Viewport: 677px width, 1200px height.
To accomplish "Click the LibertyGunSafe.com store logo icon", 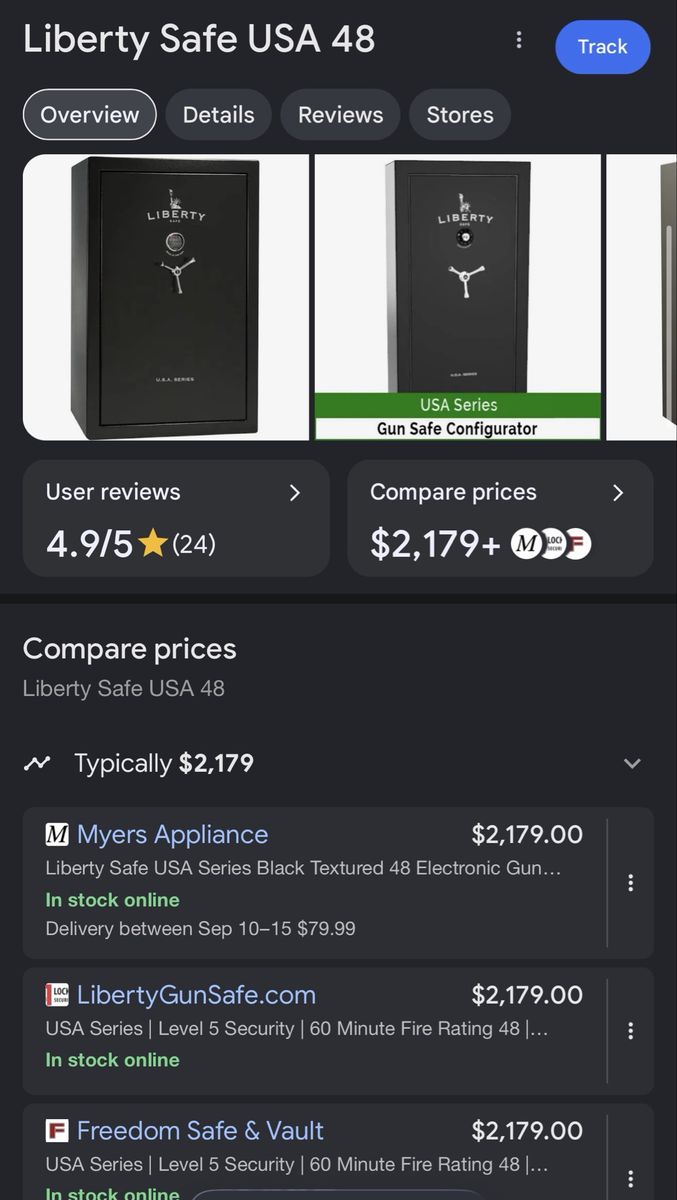I will [57, 995].
